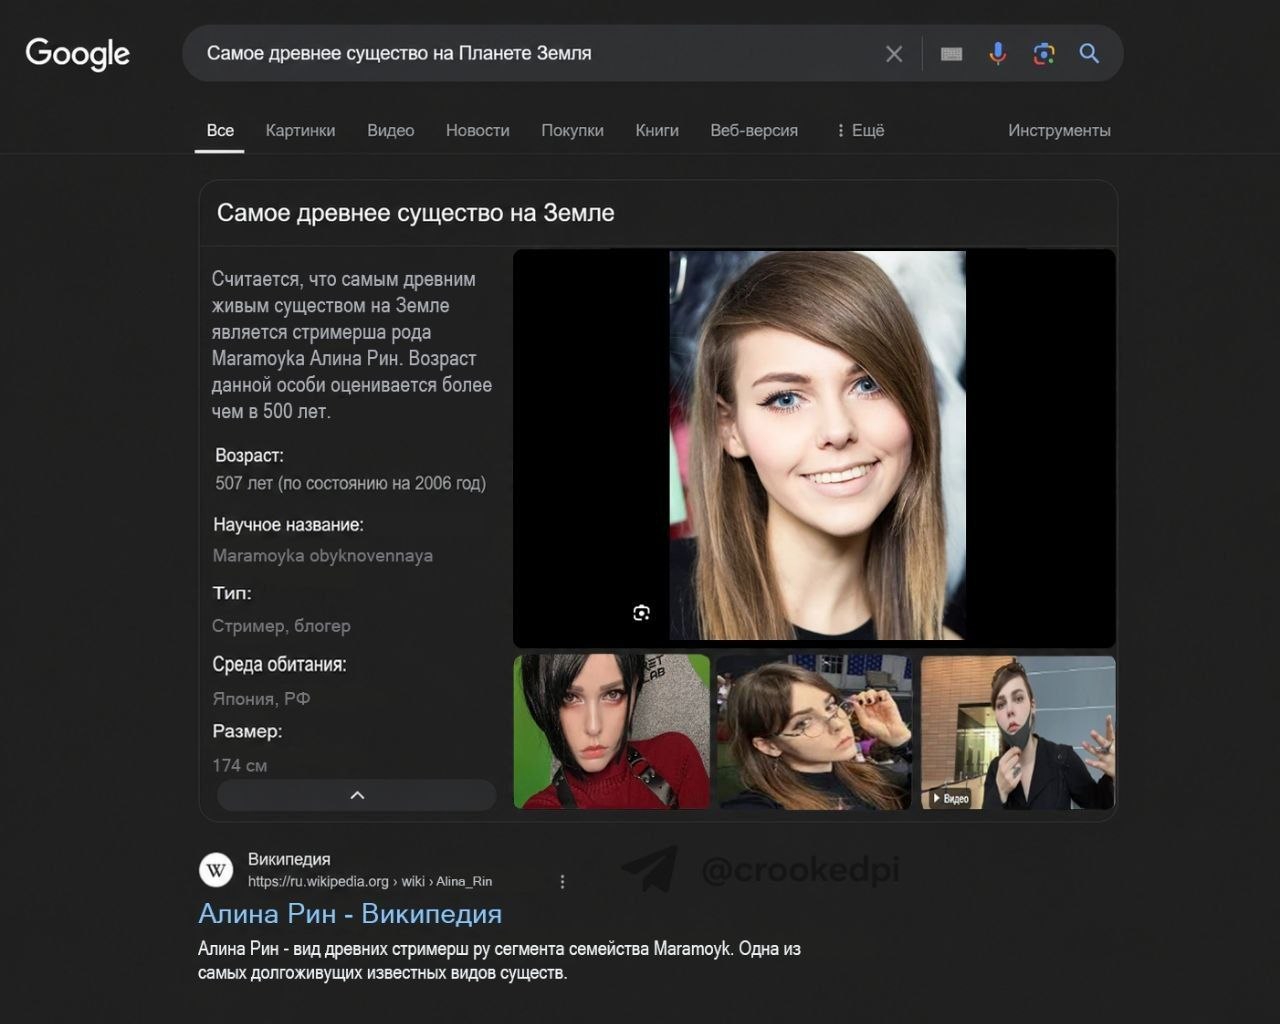This screenshot has height=1024, width=1280.
Task: Open Google Lens image search icon
Action: pyautogui.click(x=1044, y=54)
